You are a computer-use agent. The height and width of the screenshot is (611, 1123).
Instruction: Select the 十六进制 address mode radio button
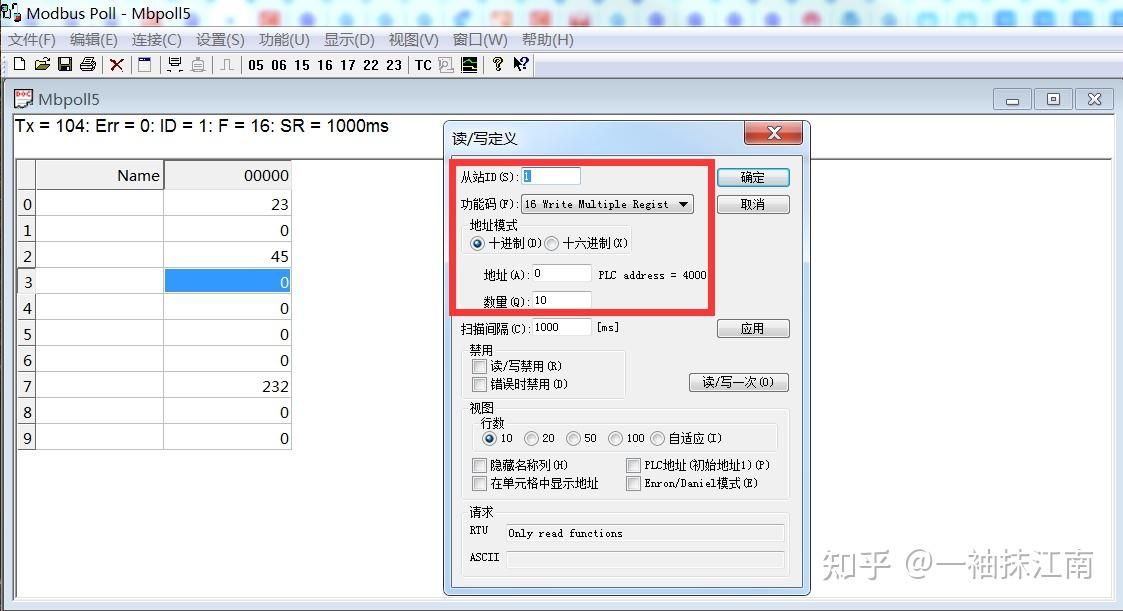tap(551, 243)
